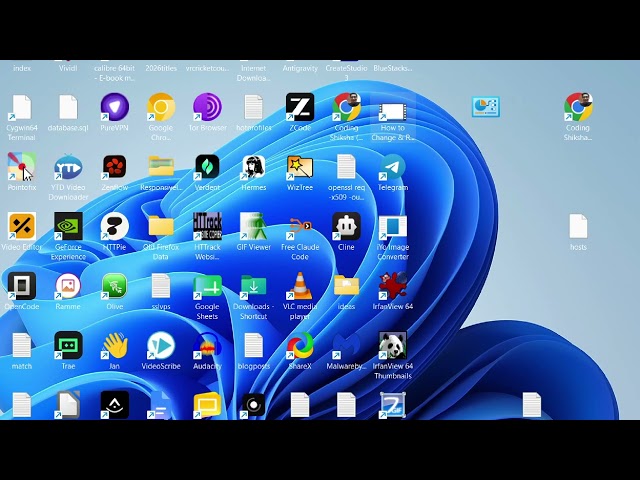Click the 'CreateStudio 3' label text
The height and width of the screenshot is (480, 640).
click(346, 73)
